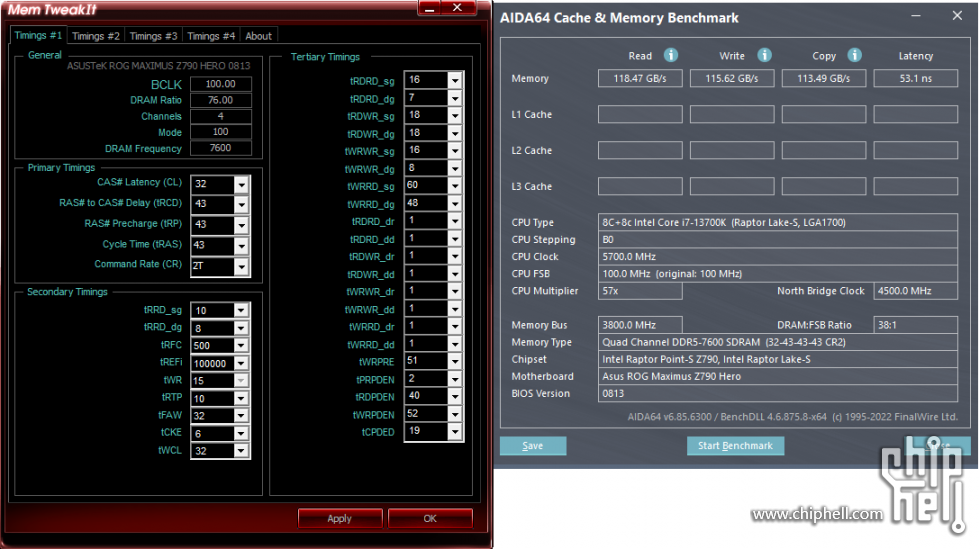This screenshot has width=979, height=549.
Task: Open the Timings #4 tab
Action: tap(211, 36)
